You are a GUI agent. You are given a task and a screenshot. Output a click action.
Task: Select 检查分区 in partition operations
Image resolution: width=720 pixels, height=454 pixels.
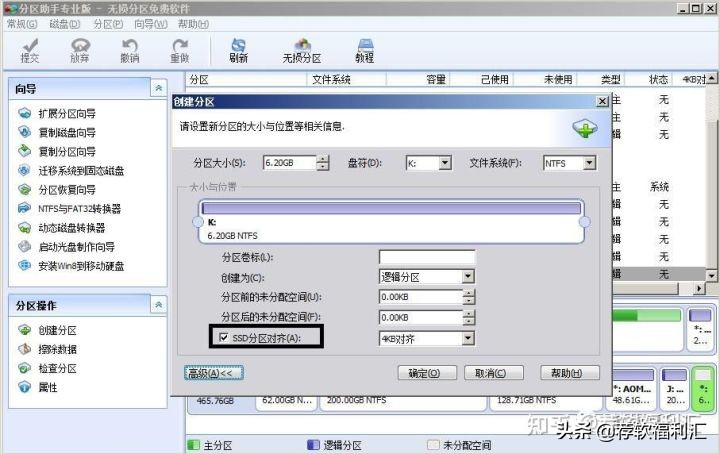coord(47,368)
